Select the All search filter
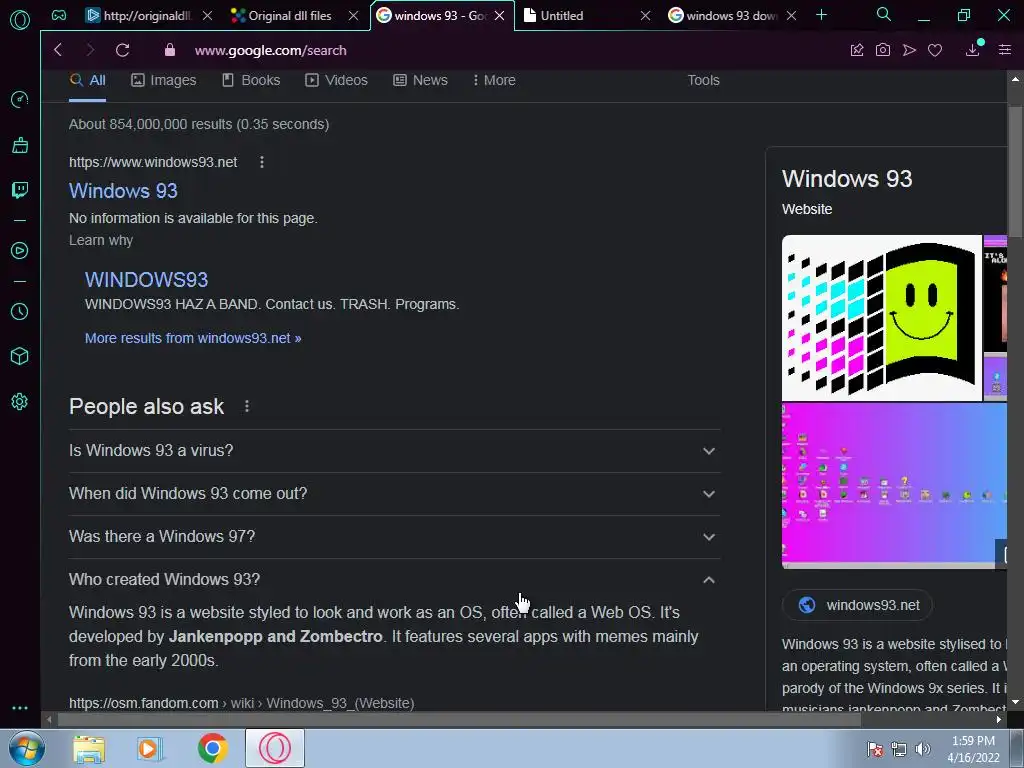1024x768 pixels. pyautogui.click(x=88, y=80)
